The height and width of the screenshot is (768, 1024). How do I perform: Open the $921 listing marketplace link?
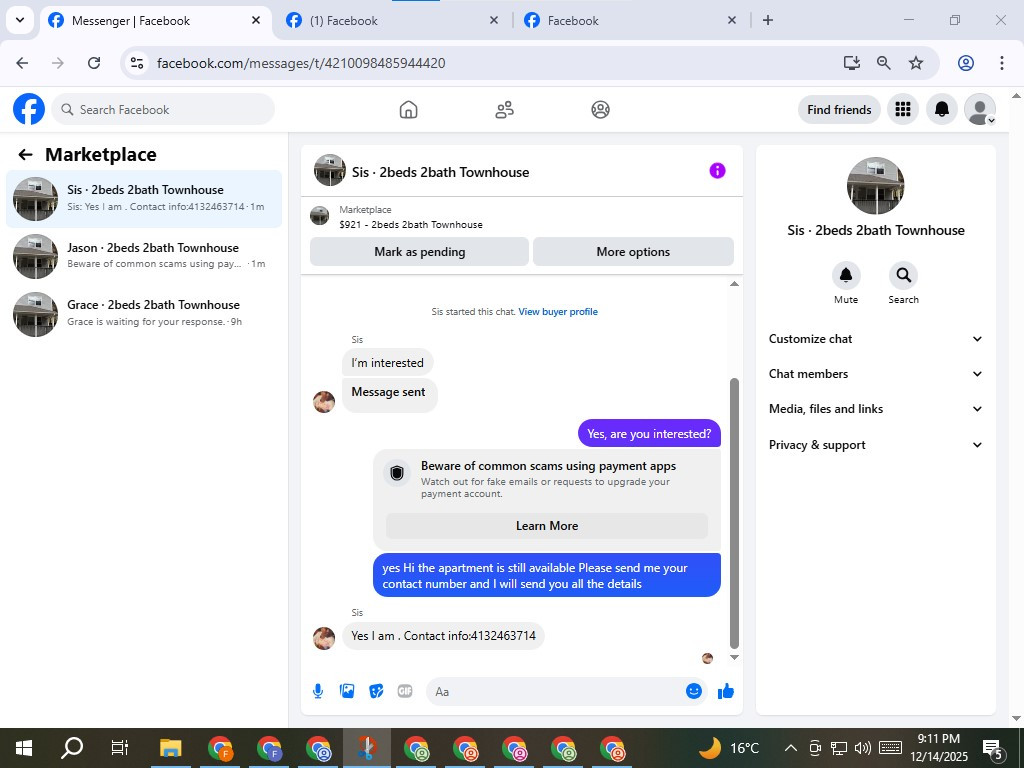[411, 224]
